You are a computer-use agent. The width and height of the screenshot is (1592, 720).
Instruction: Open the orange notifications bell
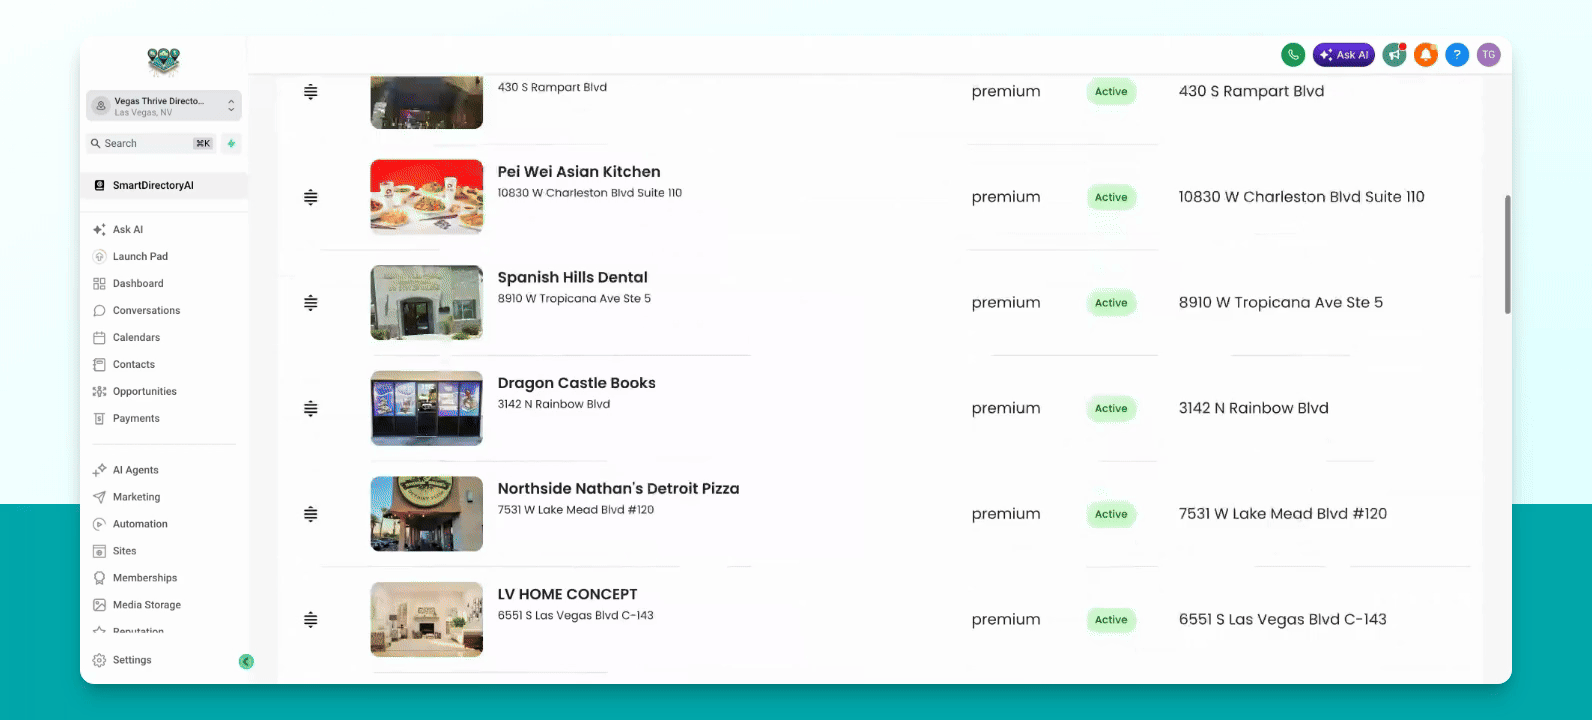pos(1426,55)
